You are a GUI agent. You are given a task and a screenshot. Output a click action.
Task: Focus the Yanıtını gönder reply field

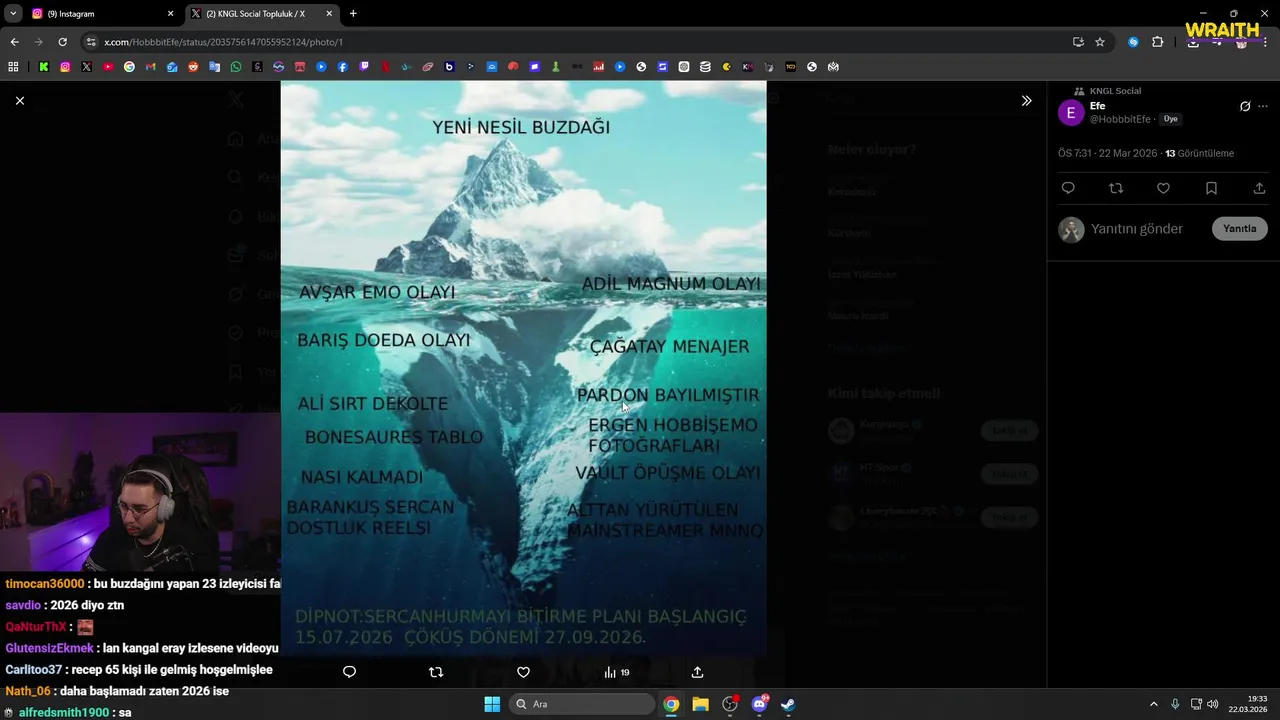(x=1137, y=229)
